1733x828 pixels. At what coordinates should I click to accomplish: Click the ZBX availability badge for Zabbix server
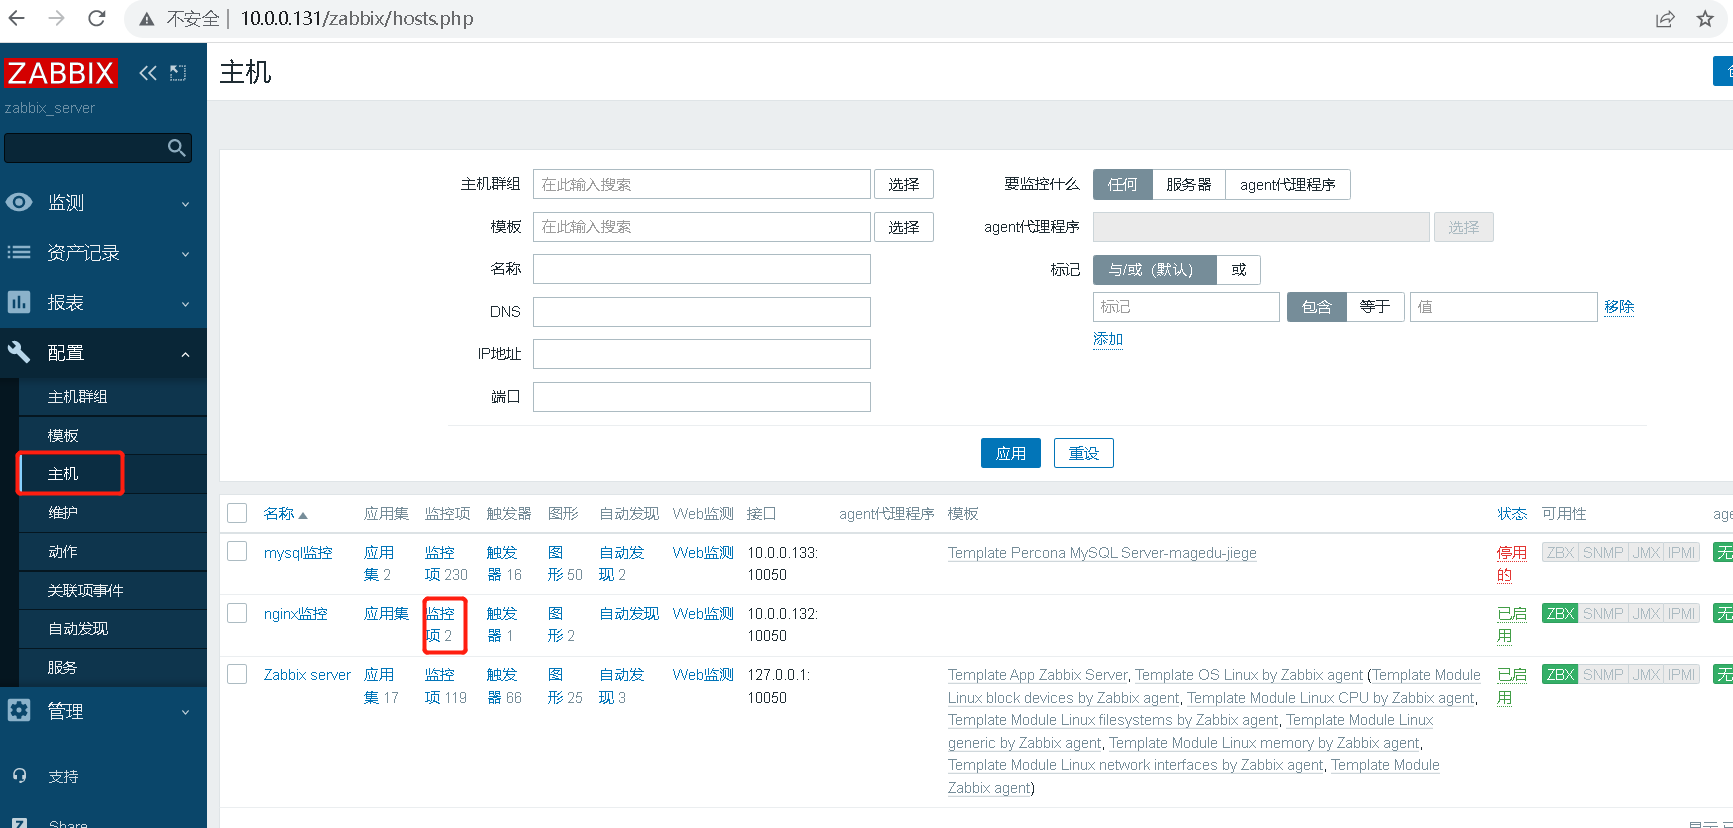(x=1560, y=675)
